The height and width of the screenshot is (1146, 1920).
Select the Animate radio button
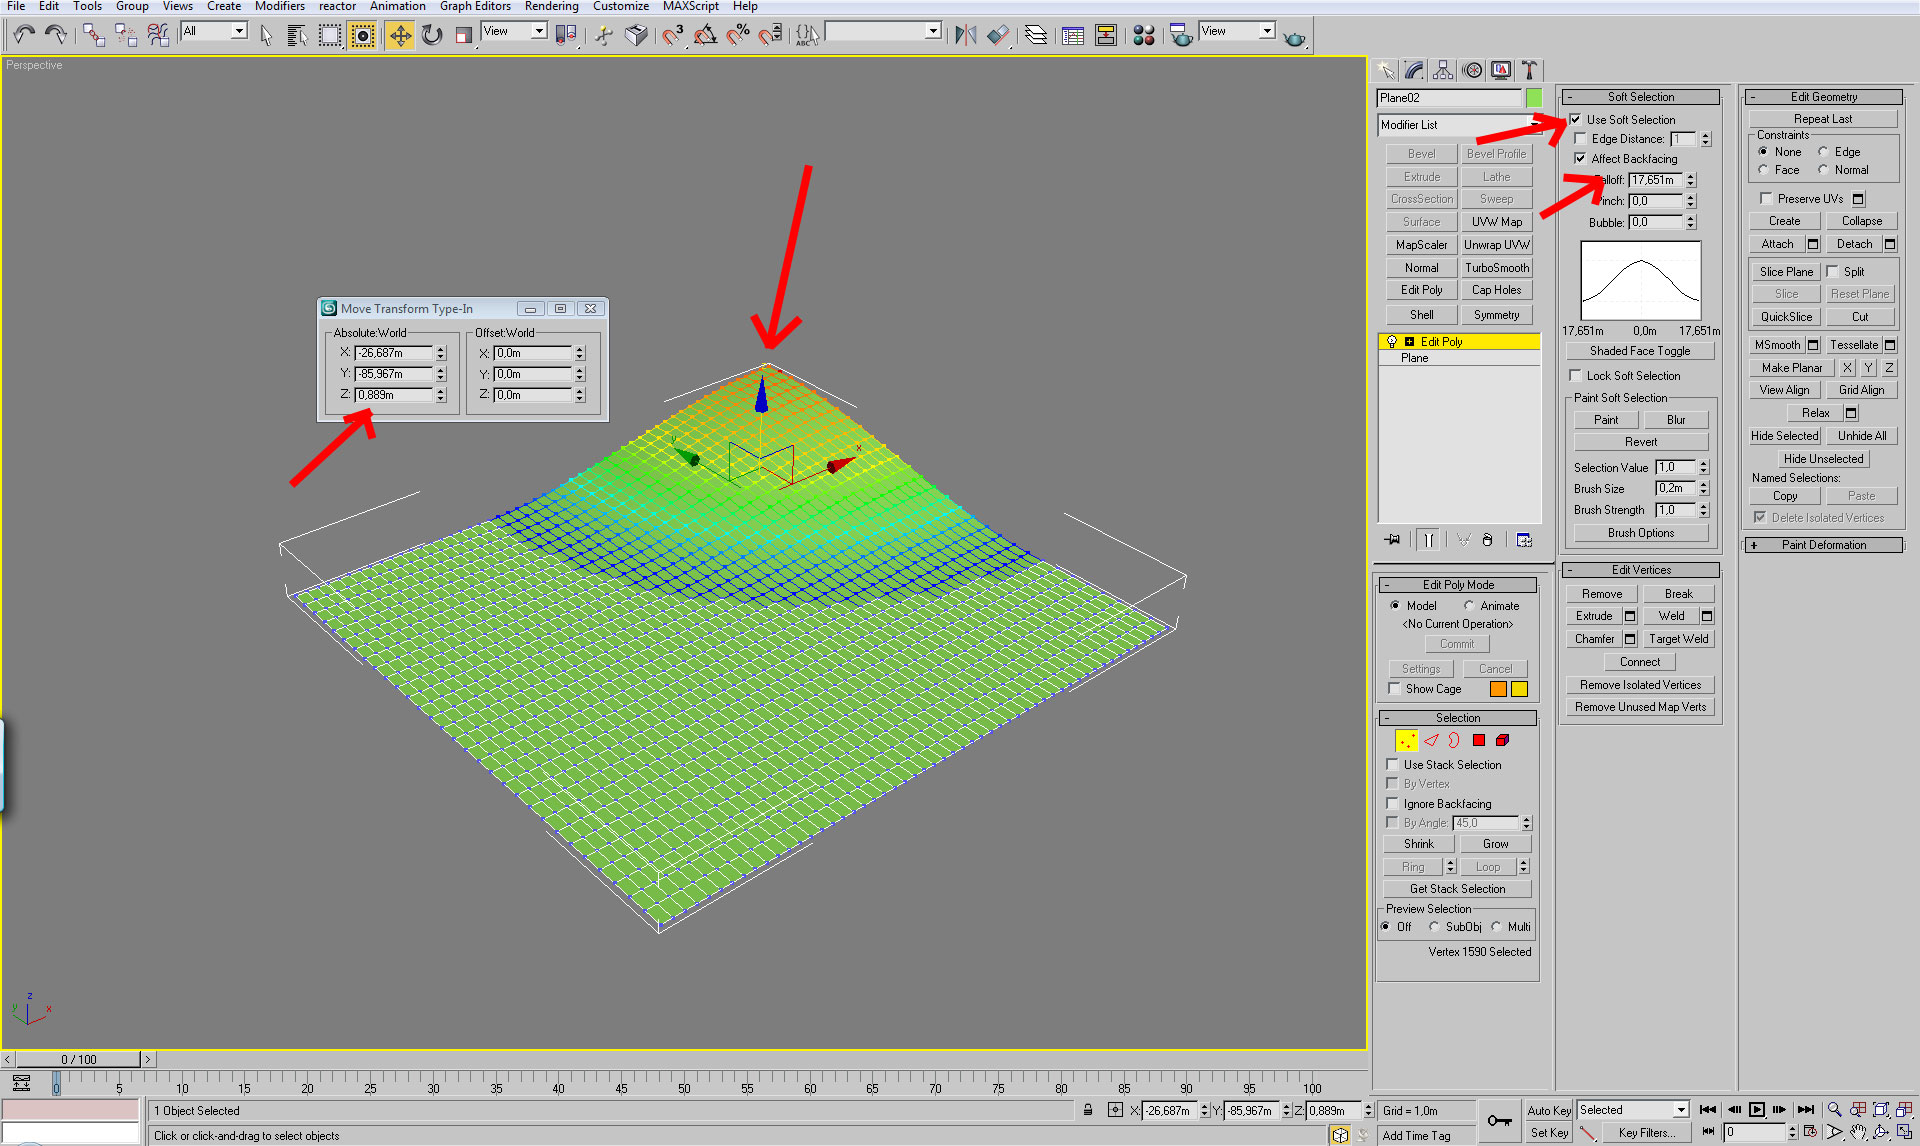1469,606
